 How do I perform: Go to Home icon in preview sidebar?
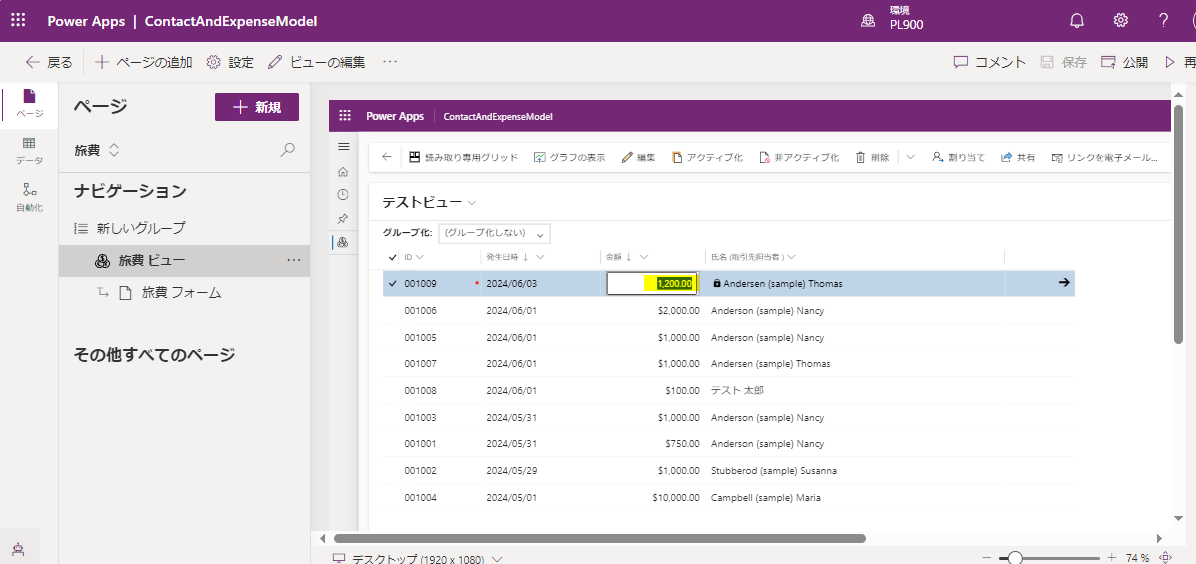click(343, 172)
